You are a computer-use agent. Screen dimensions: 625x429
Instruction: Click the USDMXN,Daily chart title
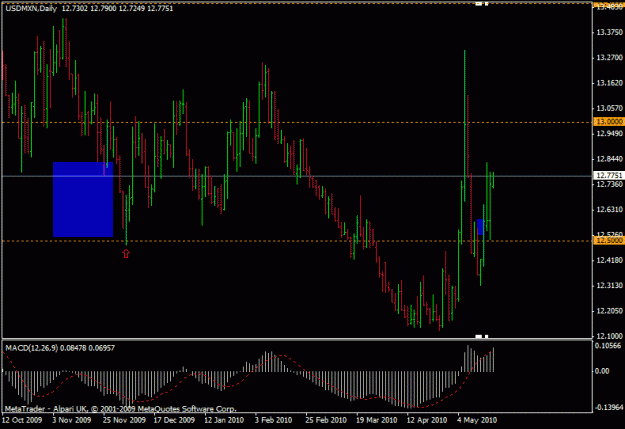click(x=31, y=8)
